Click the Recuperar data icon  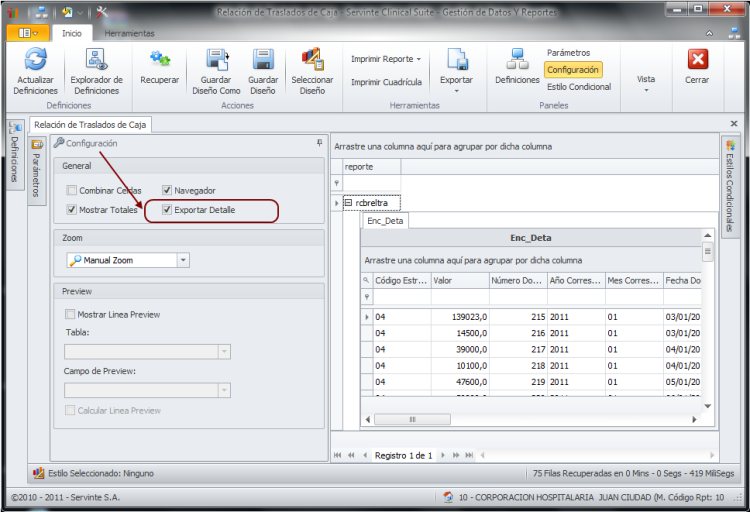tap(159, 60)
